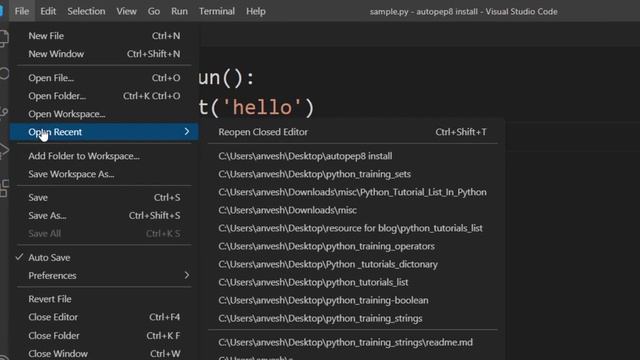640x360 pixels.
Task: Open Run and Debug activity icon
Action: coord(4,150)
